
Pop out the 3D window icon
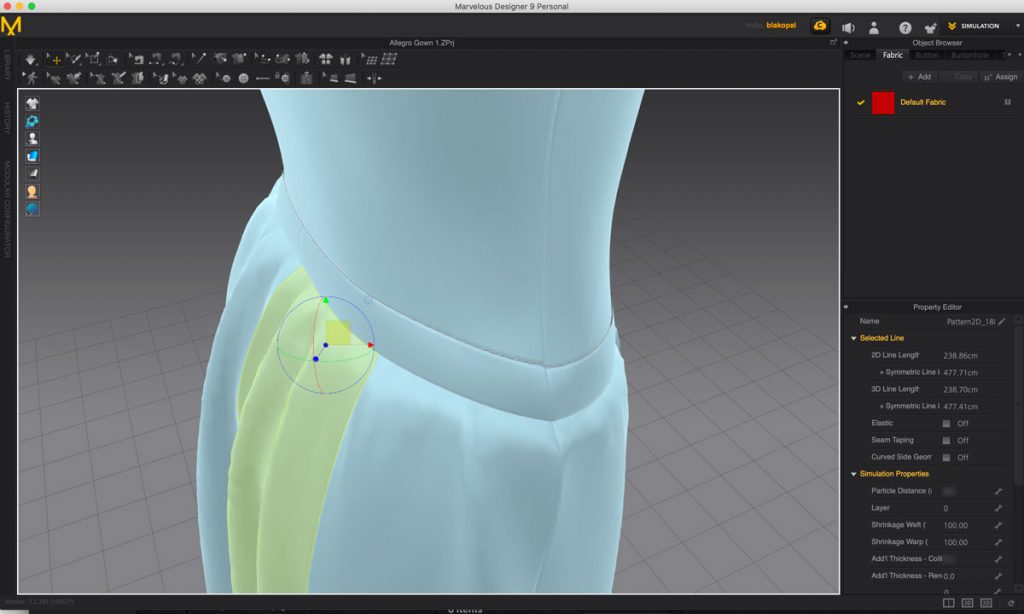click(833, 42)
